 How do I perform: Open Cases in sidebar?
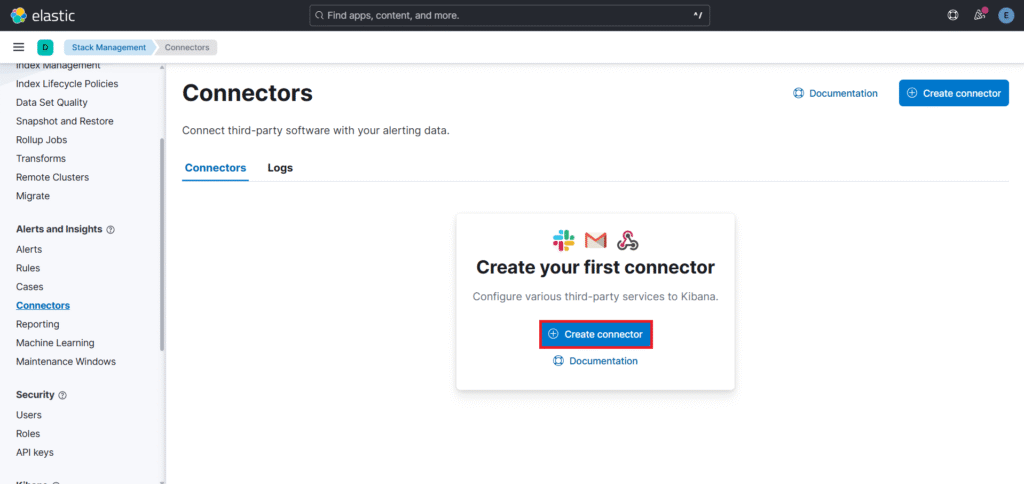(29, 287)
